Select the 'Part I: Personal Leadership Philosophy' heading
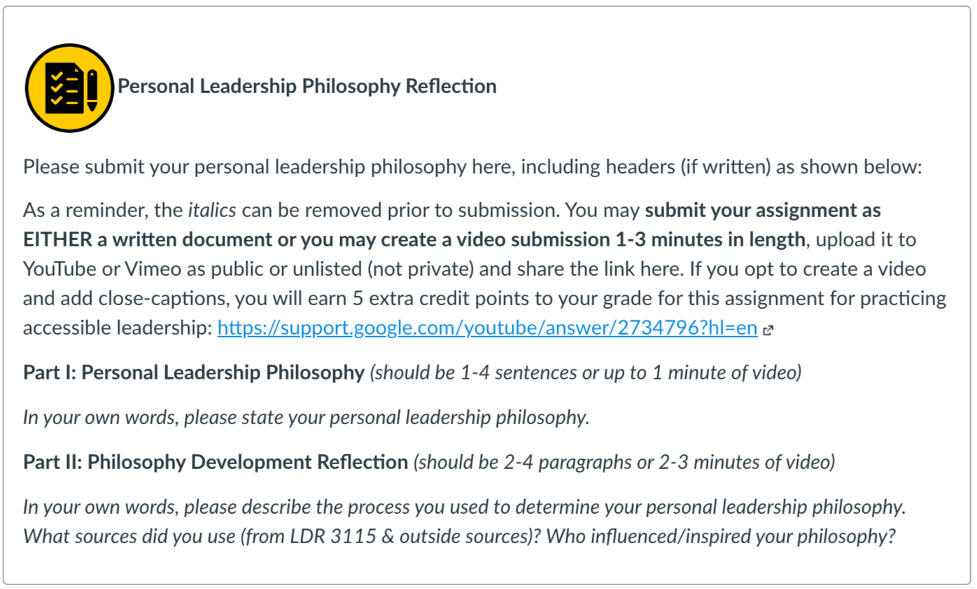 (x=194, y=373)
